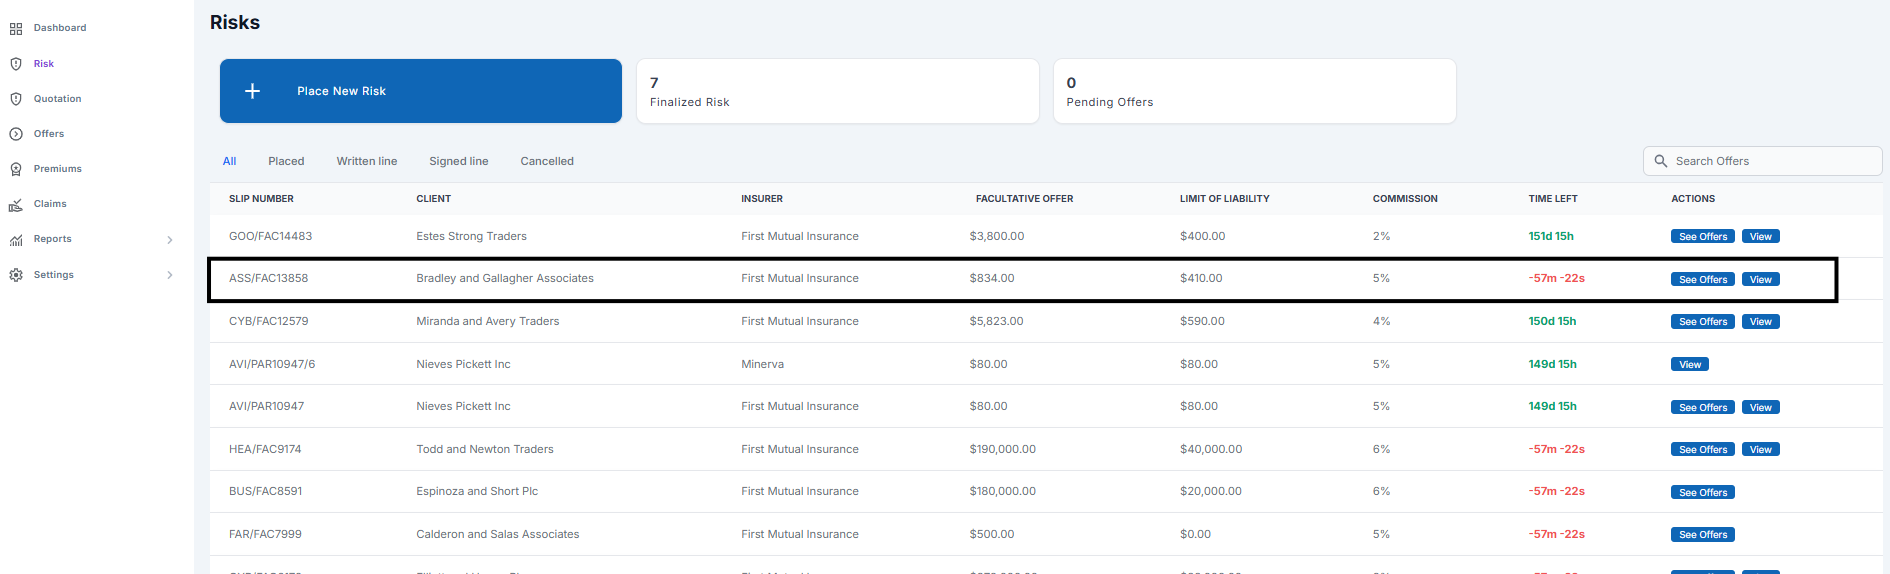Switch to the Placed tab
This screenshot has width=1890, height=574.
[x=286, y=161]
